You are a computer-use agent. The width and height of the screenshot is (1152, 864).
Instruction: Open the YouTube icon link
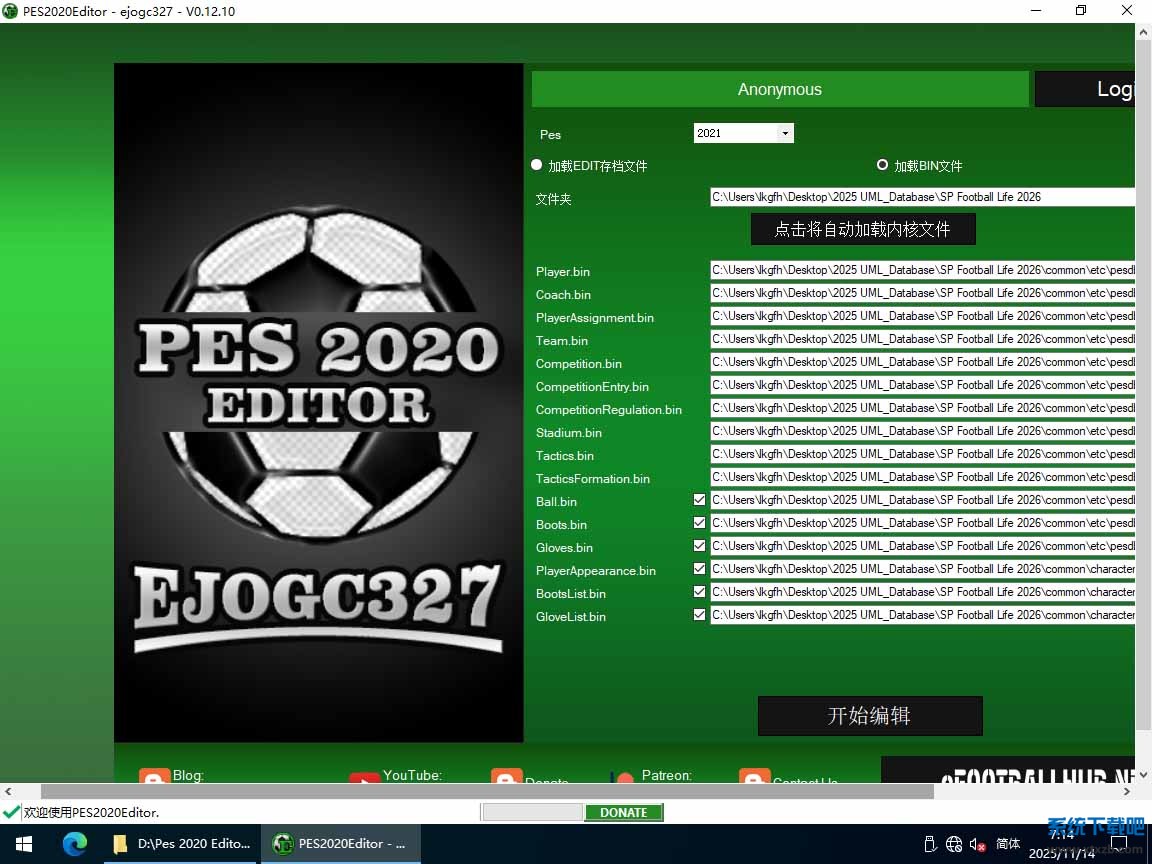click(x=364, y=778)
